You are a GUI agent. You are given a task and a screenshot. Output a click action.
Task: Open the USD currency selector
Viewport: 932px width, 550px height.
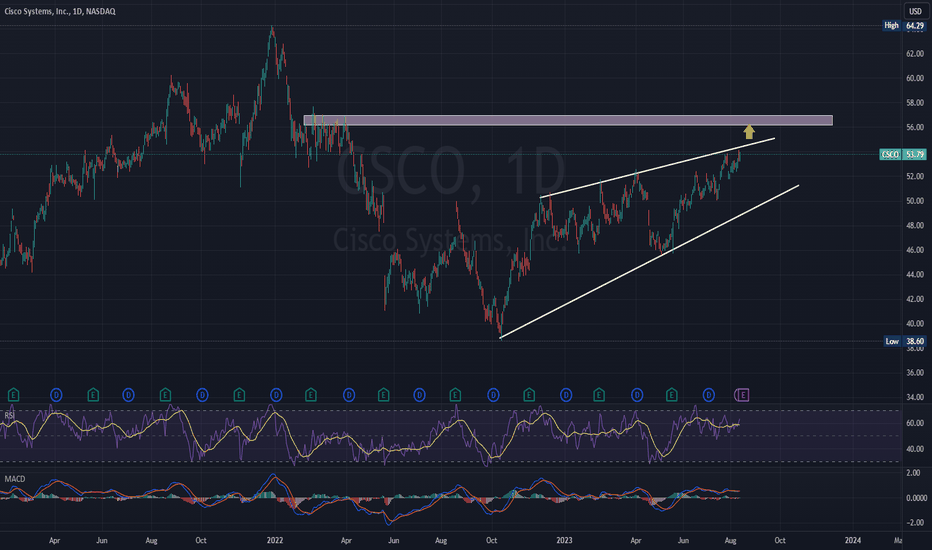(915, 11)
